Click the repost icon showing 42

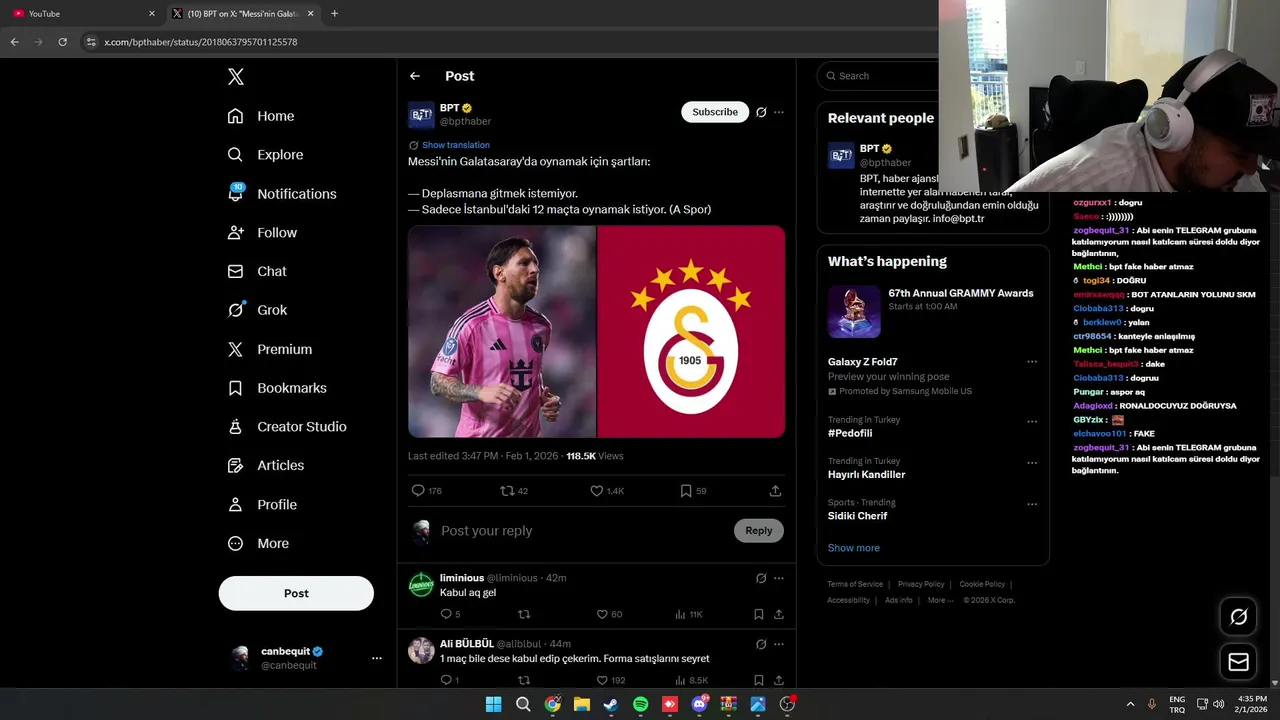click(507, 491)
